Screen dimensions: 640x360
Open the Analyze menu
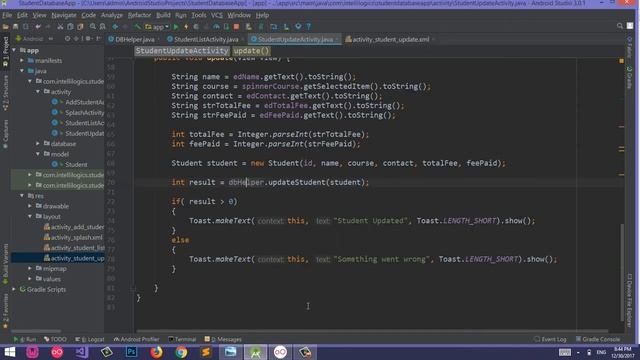pyautogui.click(x=112, y=16)
